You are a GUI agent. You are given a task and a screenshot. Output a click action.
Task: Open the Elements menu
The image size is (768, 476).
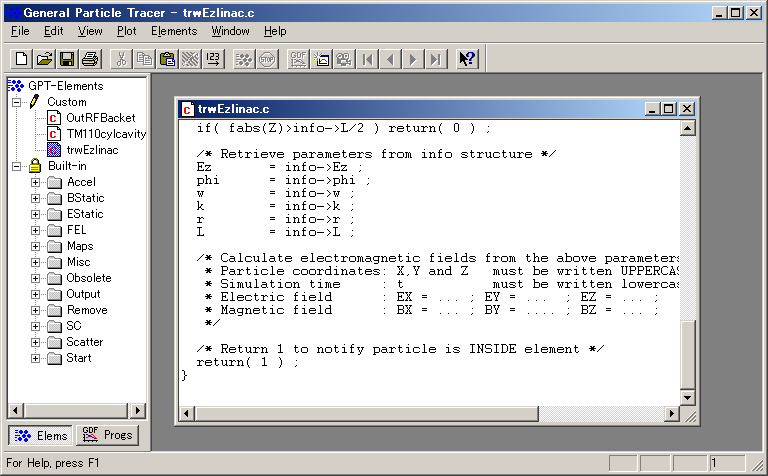pos(174,31)
